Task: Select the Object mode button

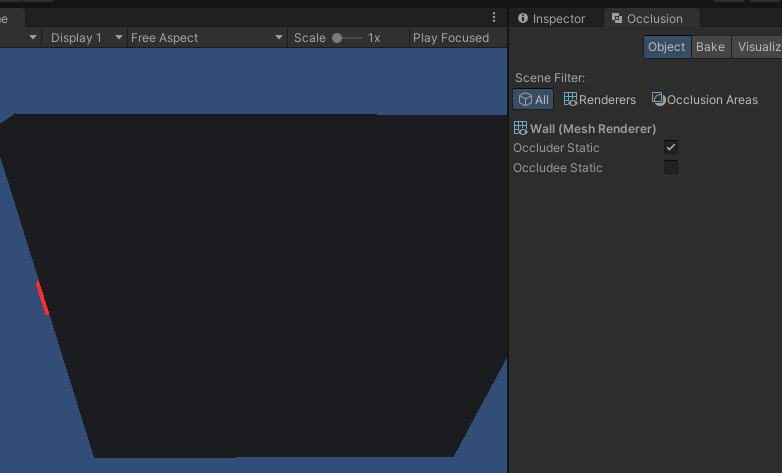Action: coord(666,47)
